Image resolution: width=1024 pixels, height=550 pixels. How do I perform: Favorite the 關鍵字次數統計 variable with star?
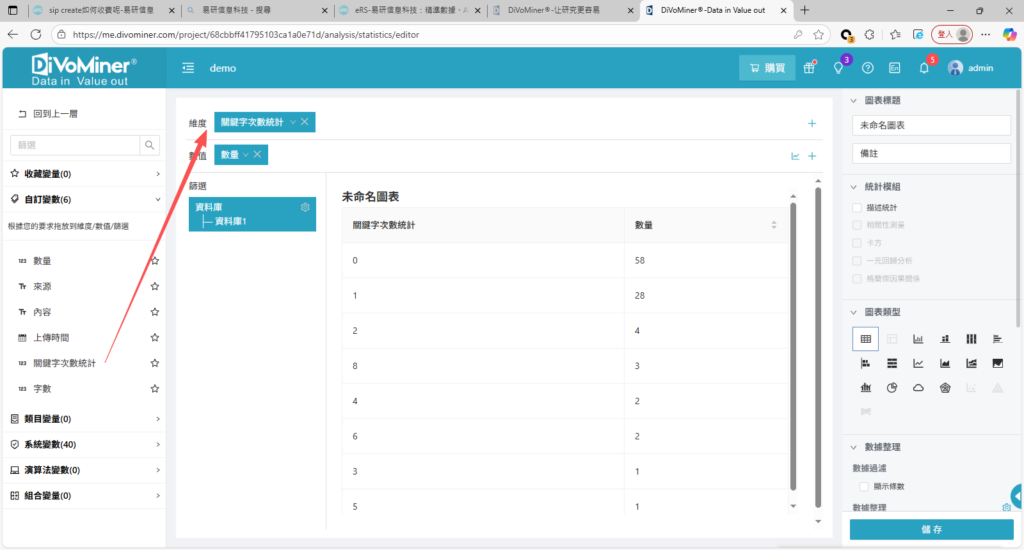(x=155, y=363)
